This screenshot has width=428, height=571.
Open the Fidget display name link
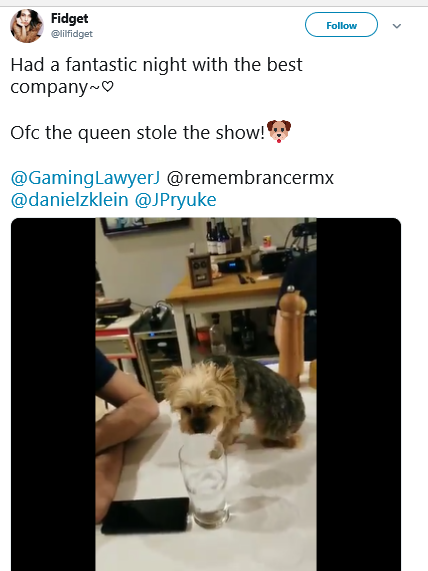click(69, 18)
